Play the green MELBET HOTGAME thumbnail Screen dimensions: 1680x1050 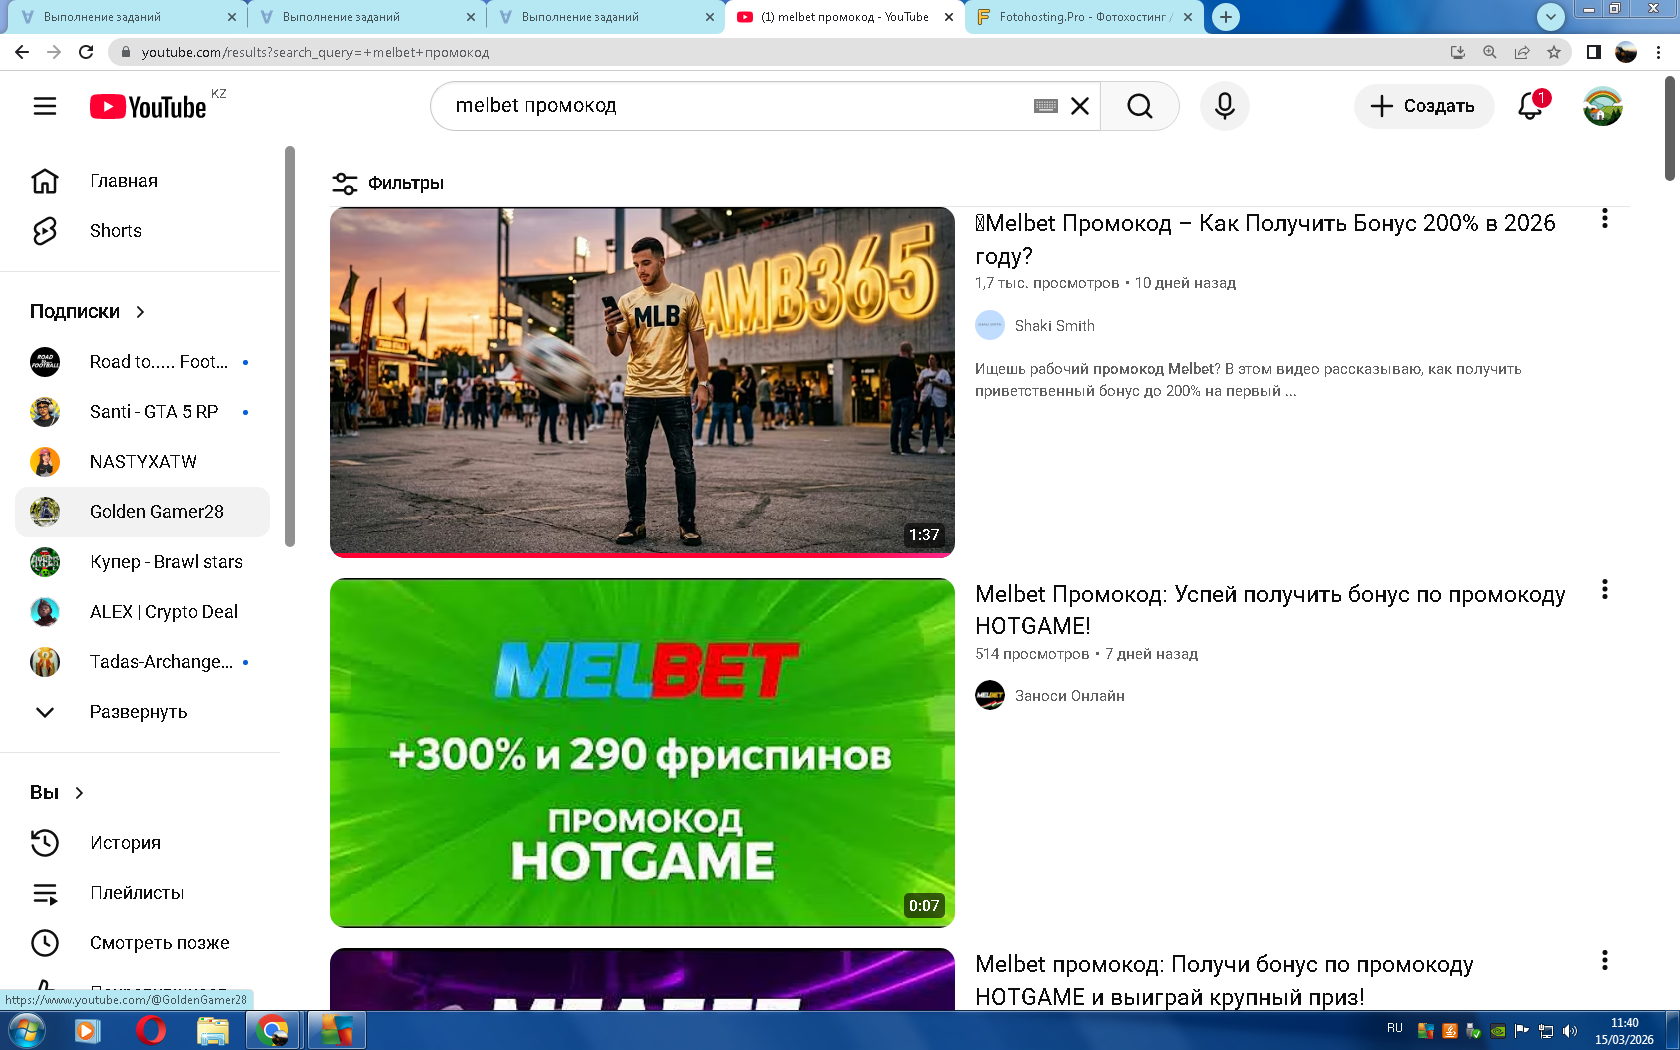click(642, 752)
